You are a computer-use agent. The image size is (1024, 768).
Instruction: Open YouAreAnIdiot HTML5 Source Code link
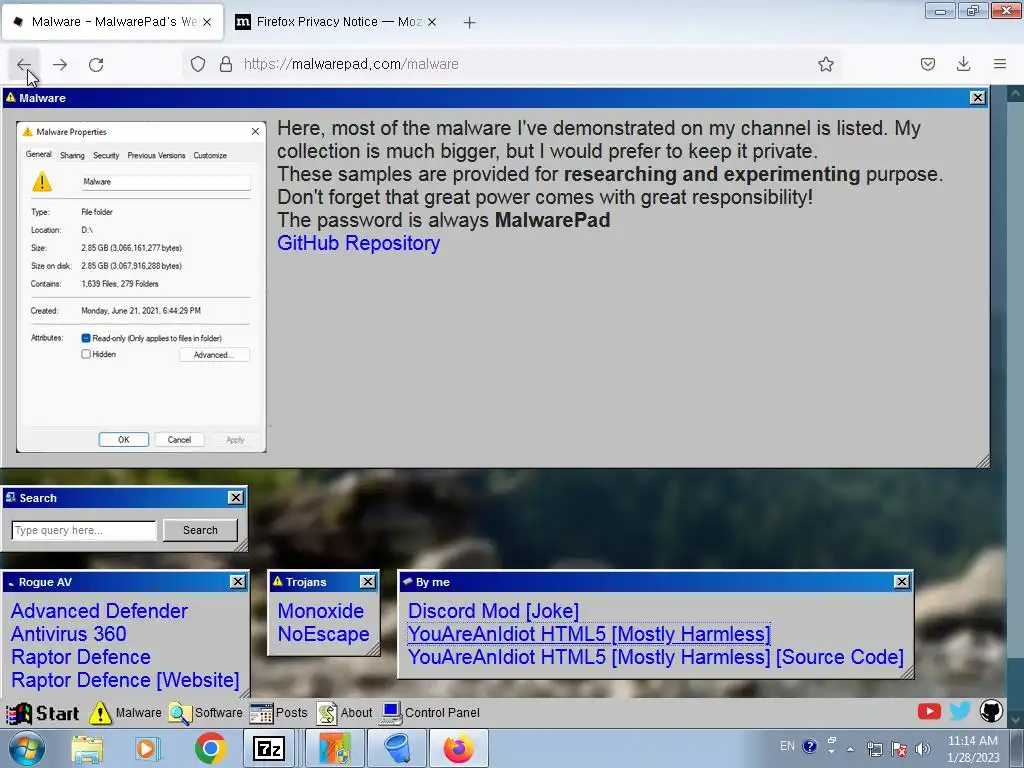(656, 656)
